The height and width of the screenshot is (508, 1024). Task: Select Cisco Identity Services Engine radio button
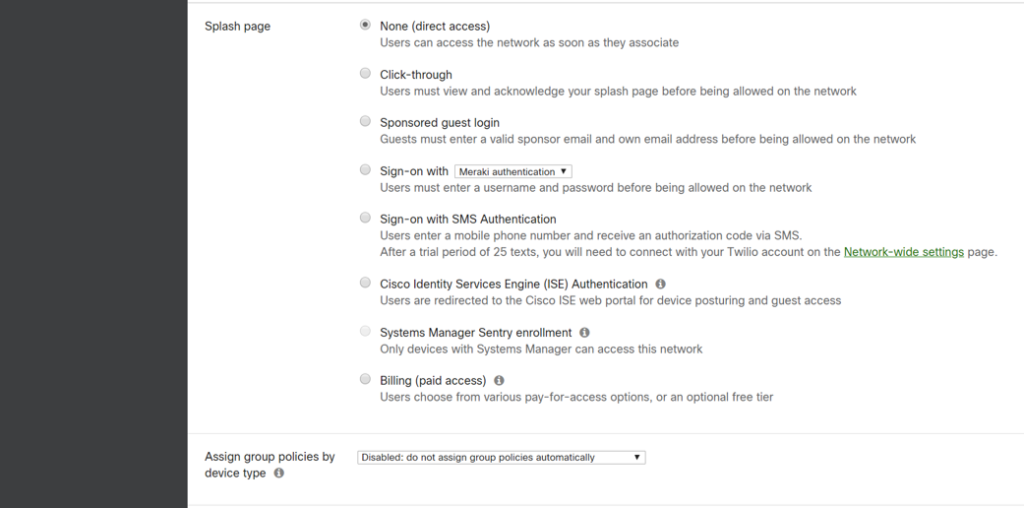pos(365,284)
